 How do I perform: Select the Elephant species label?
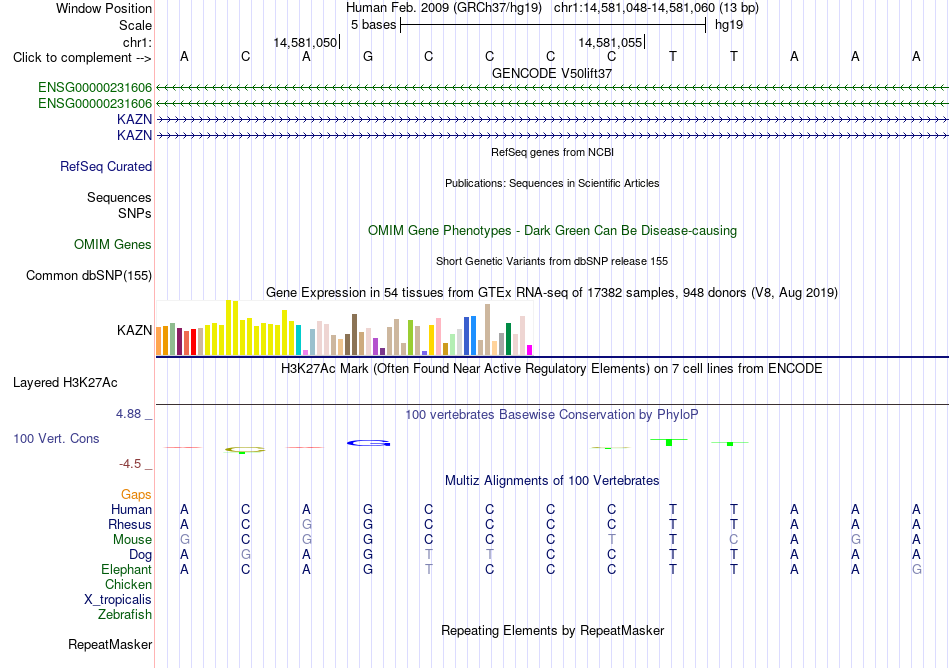127,570
